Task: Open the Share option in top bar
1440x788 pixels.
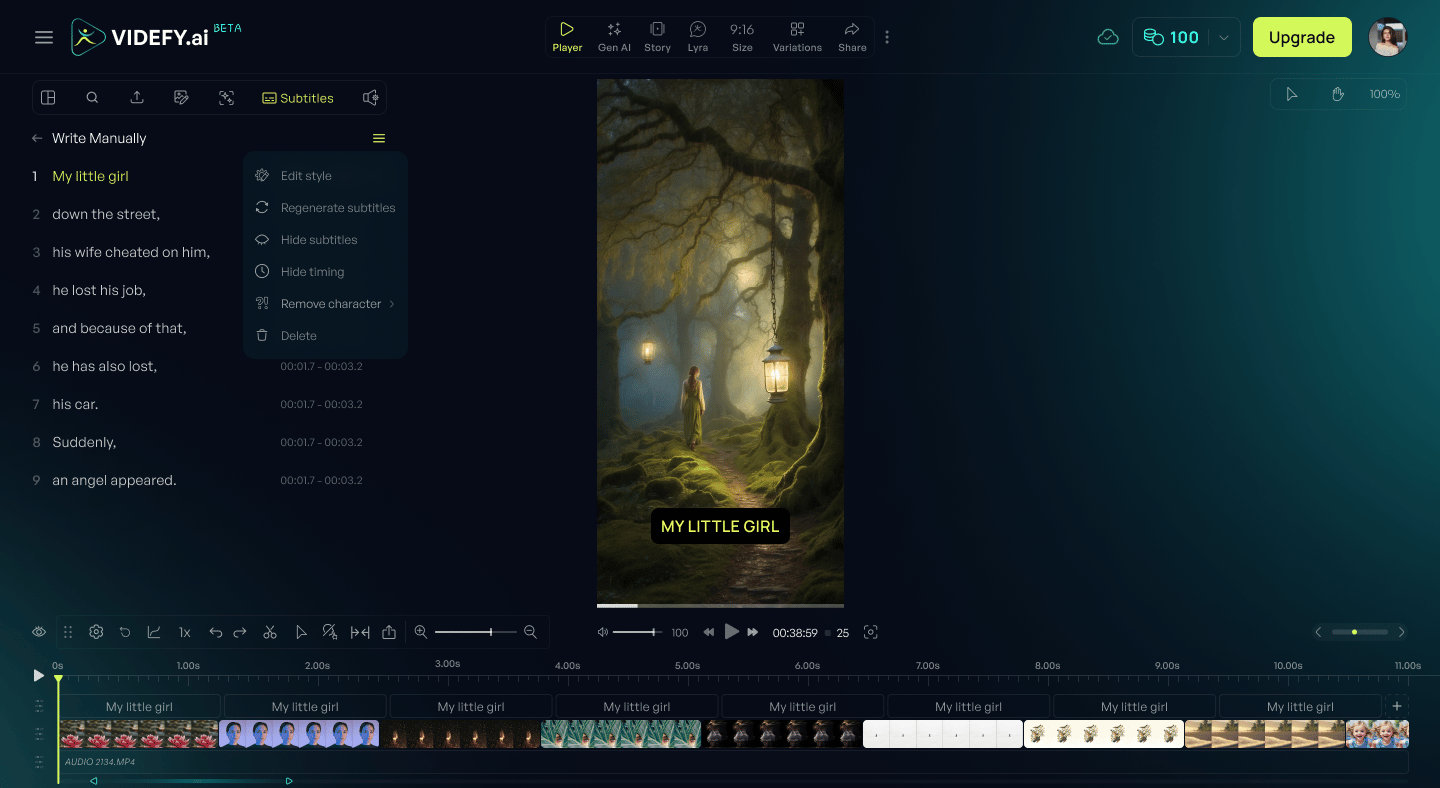Action: pyautogui.click(x=852, y=37)
